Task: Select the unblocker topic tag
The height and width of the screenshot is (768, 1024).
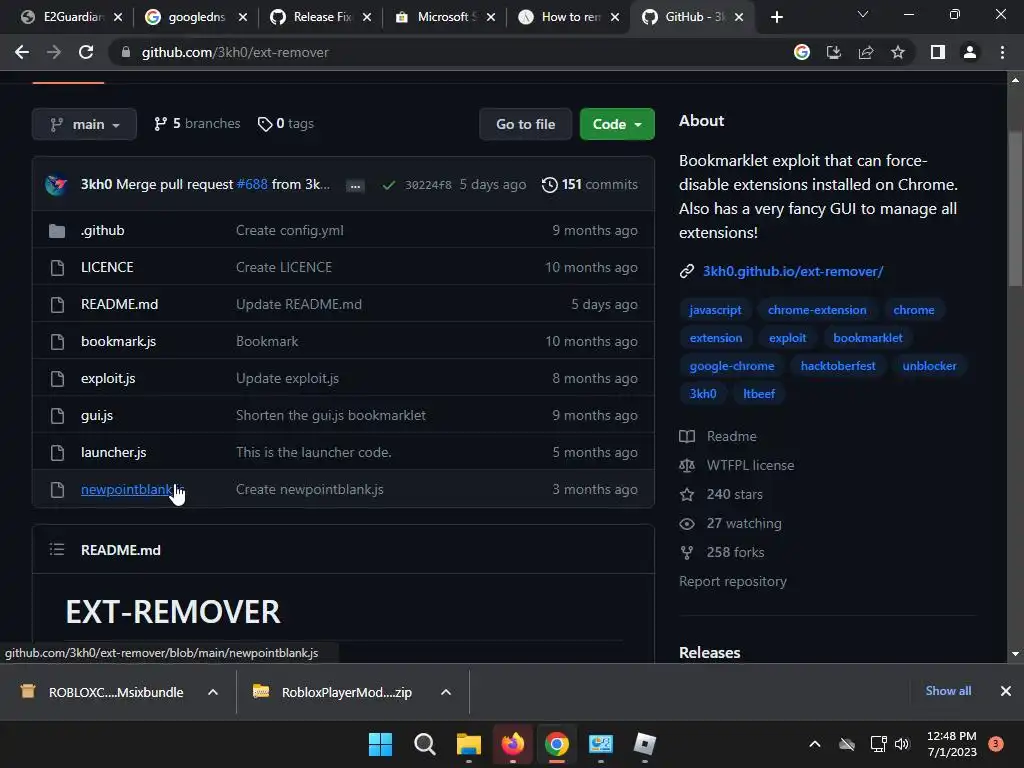Action: 929,366
